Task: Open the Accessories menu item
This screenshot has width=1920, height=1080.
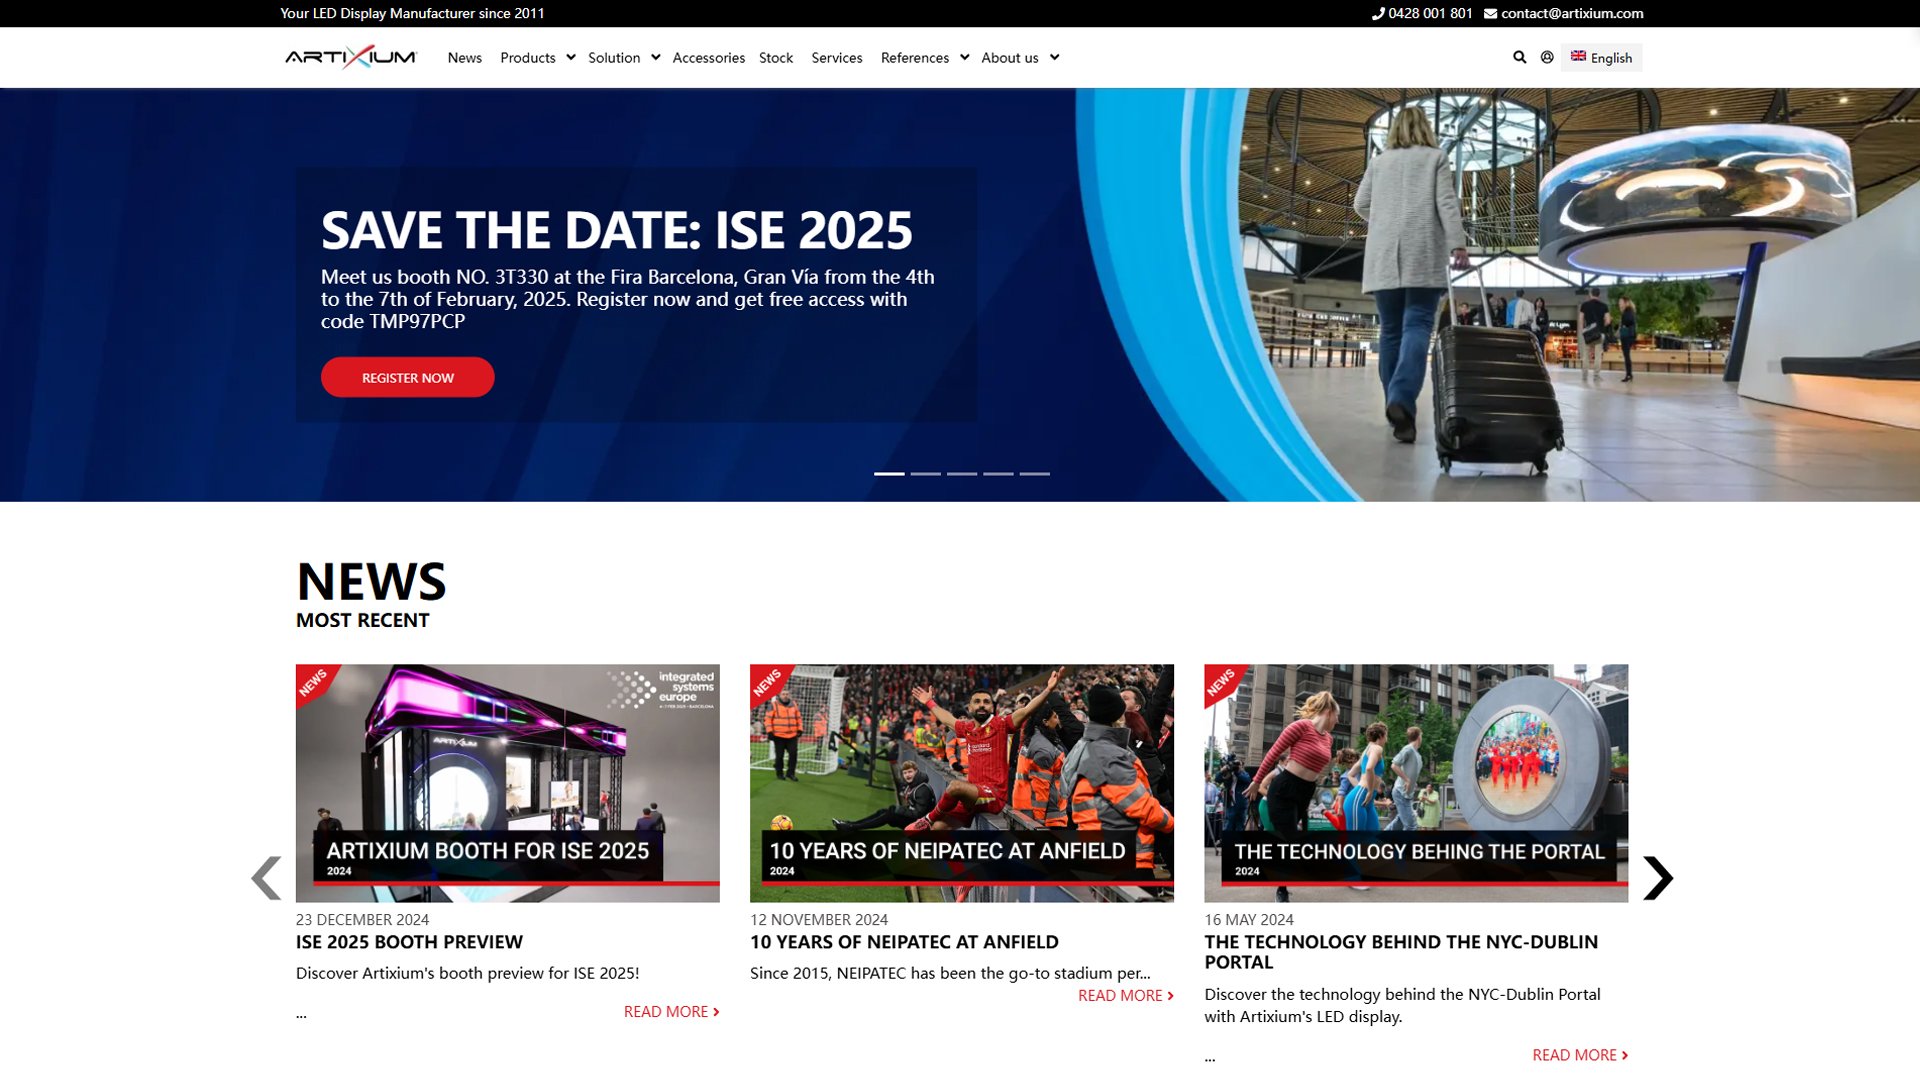Action: [x=708, y=57]
